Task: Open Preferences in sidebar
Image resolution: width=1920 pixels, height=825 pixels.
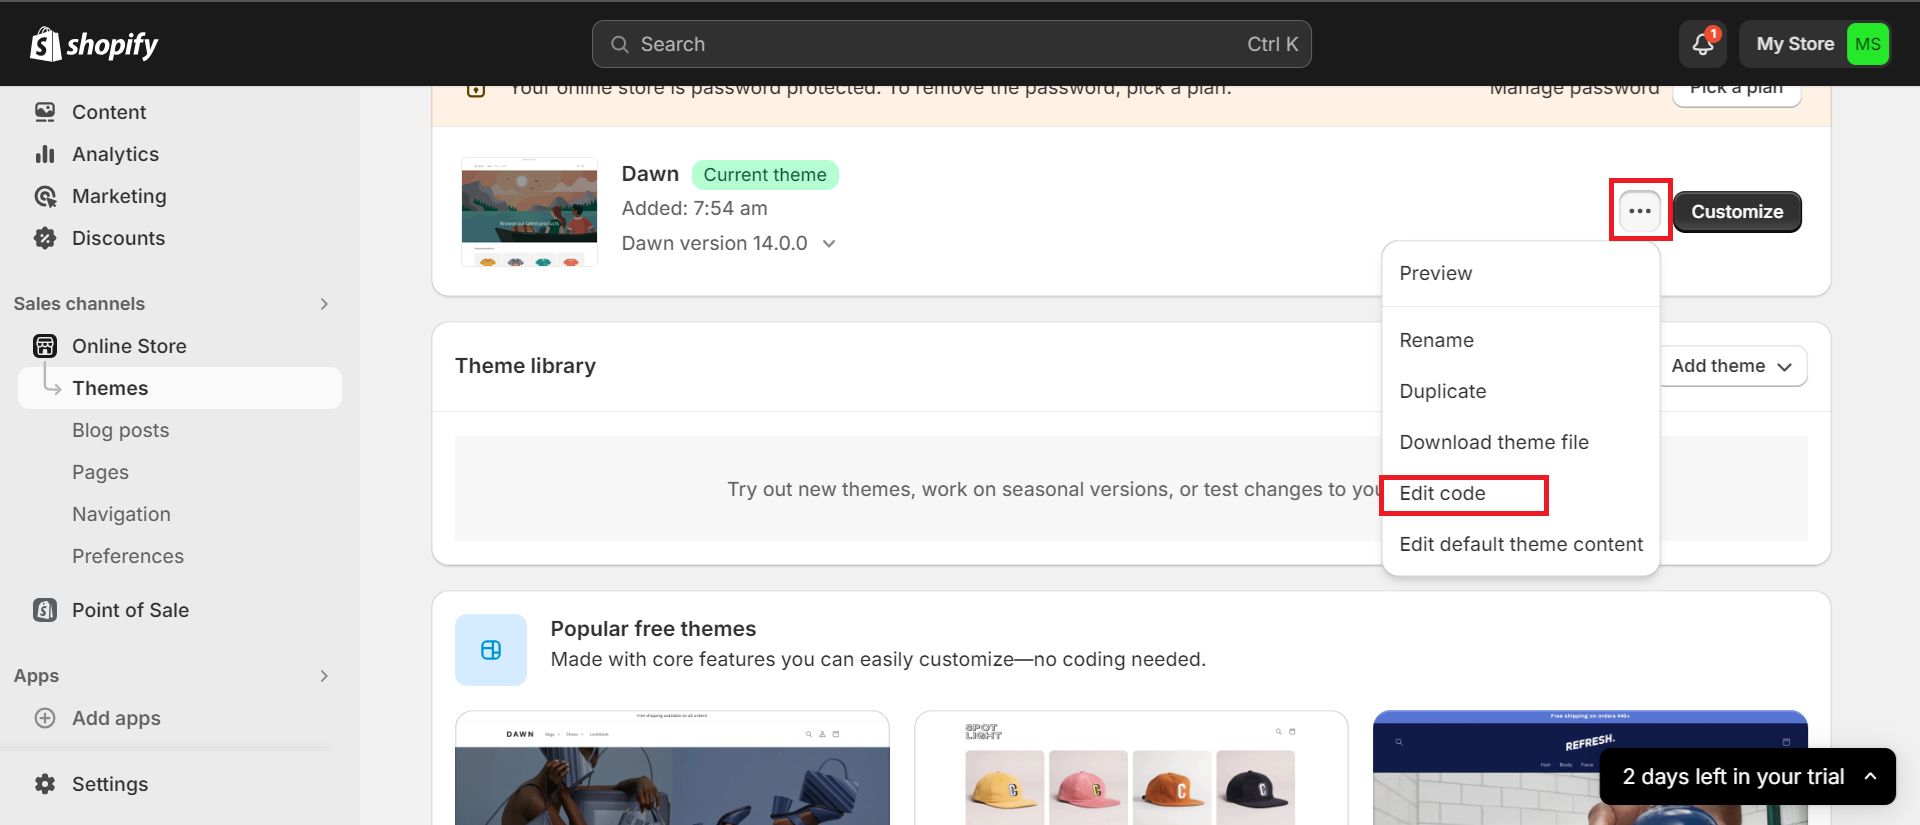Action: [x=128, y=556]
